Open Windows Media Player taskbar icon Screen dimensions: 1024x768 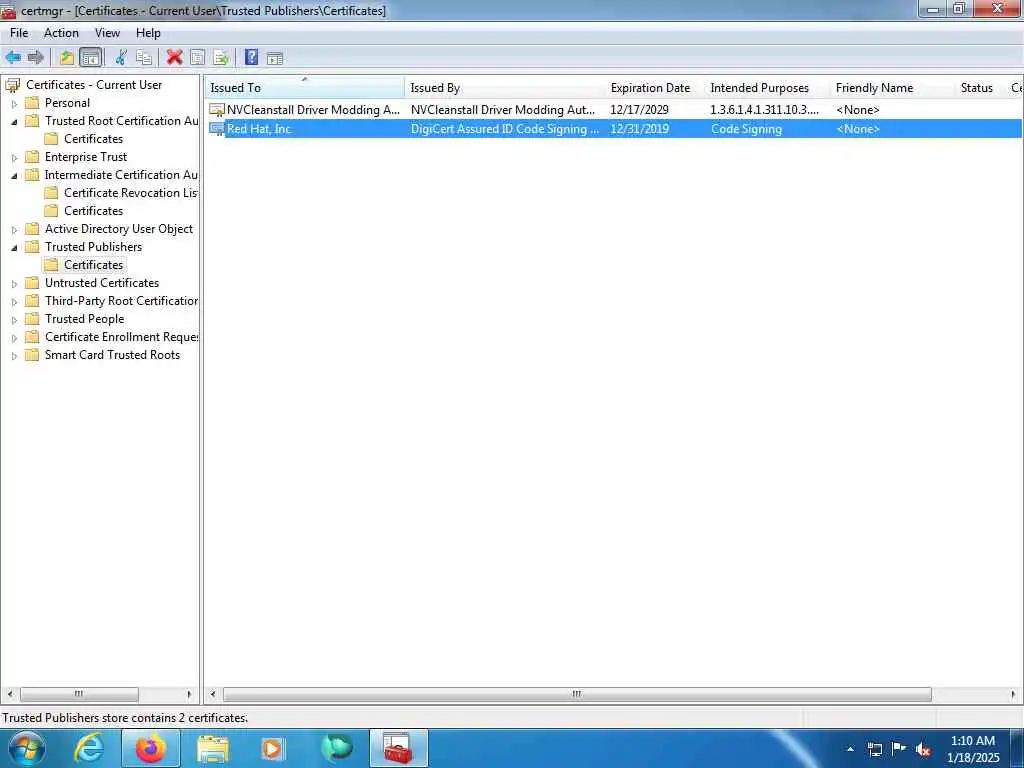coord(272,748)
